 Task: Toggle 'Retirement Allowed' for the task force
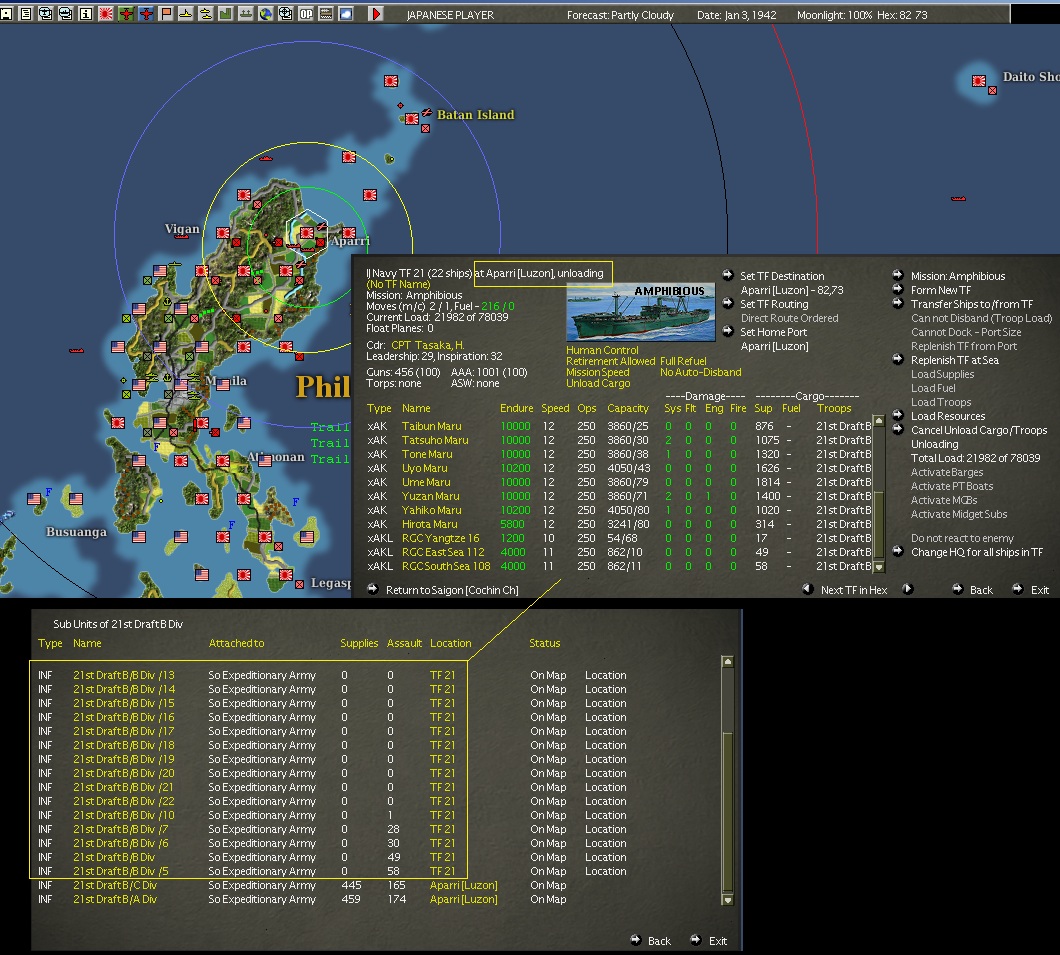pyautogui.click(x=610, y=361)
